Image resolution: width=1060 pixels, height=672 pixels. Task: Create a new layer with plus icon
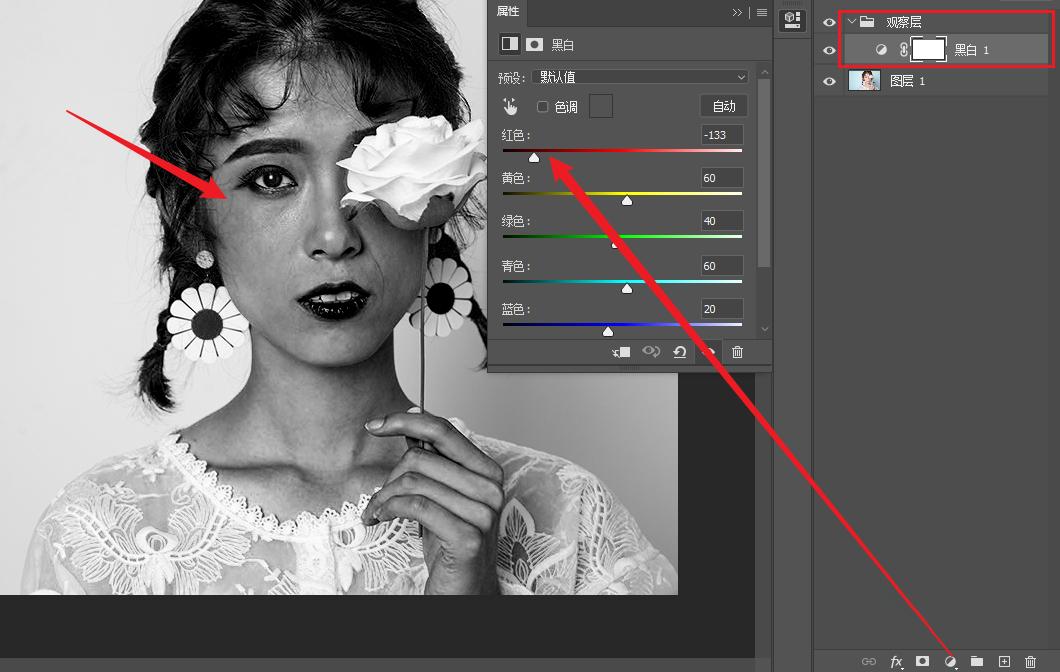(1004, 662)
